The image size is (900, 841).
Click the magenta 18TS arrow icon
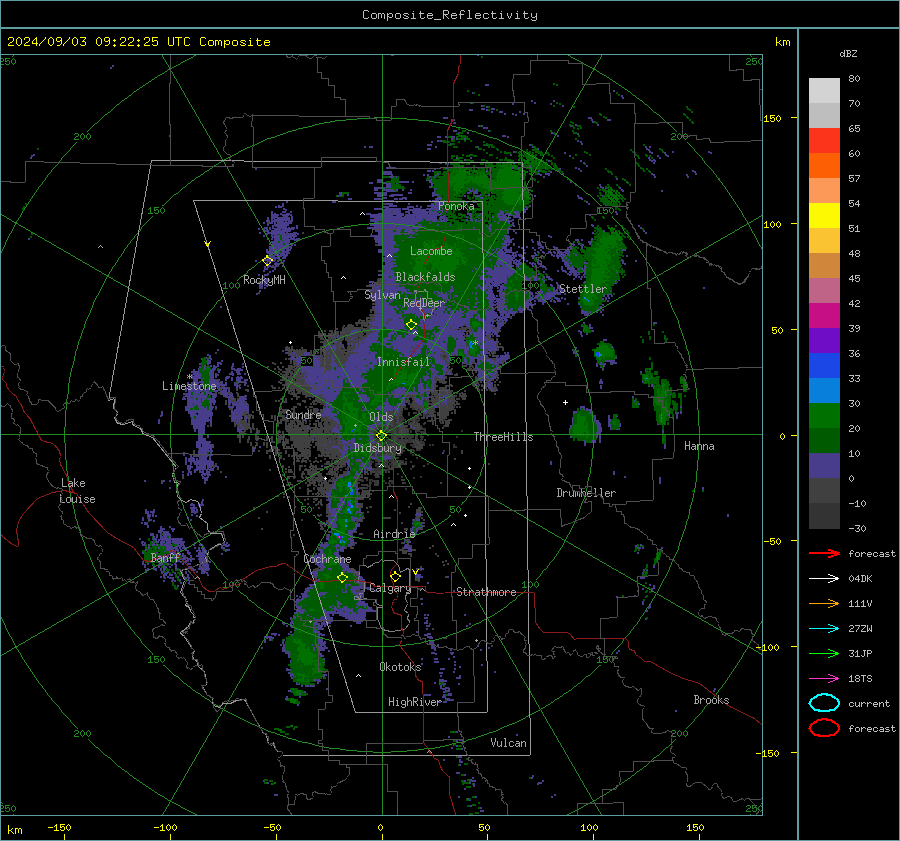click(824, 679)
